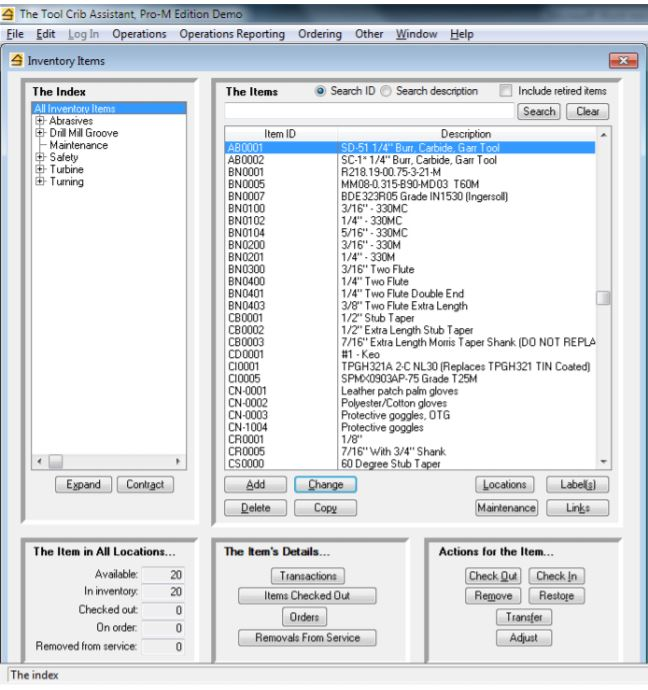Screen dimensions: 648x690
Task: Expand the Drill Mill Groove node
Action: tap(40, 133)
